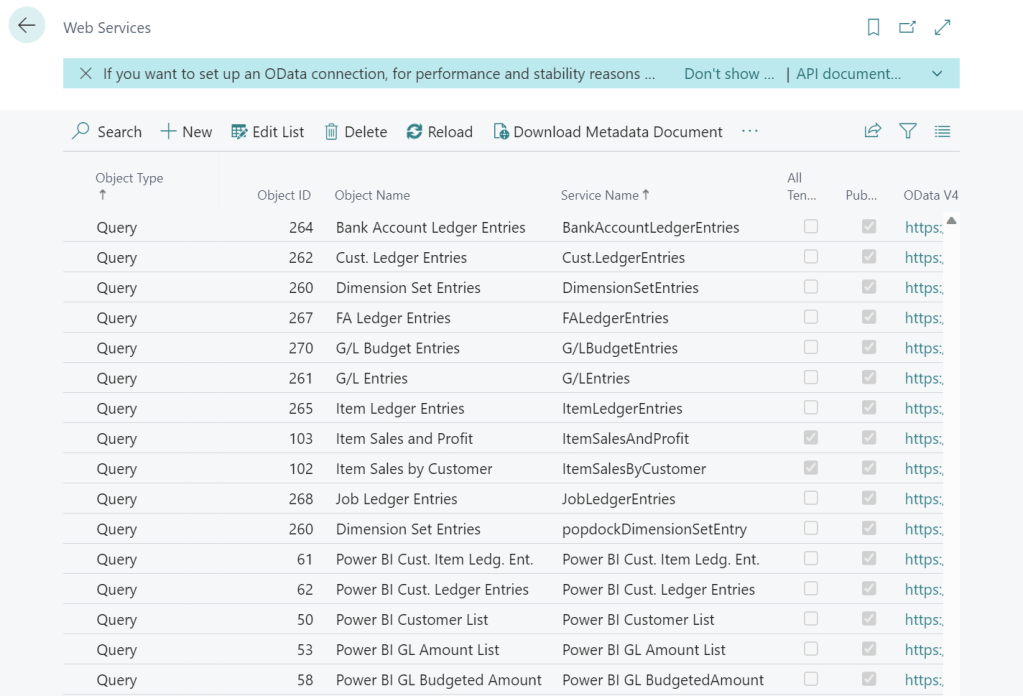Screen dimensions: 1023x696
Task: Select the ItemSalesAndProfit service name cell
Action: point(625,438)
